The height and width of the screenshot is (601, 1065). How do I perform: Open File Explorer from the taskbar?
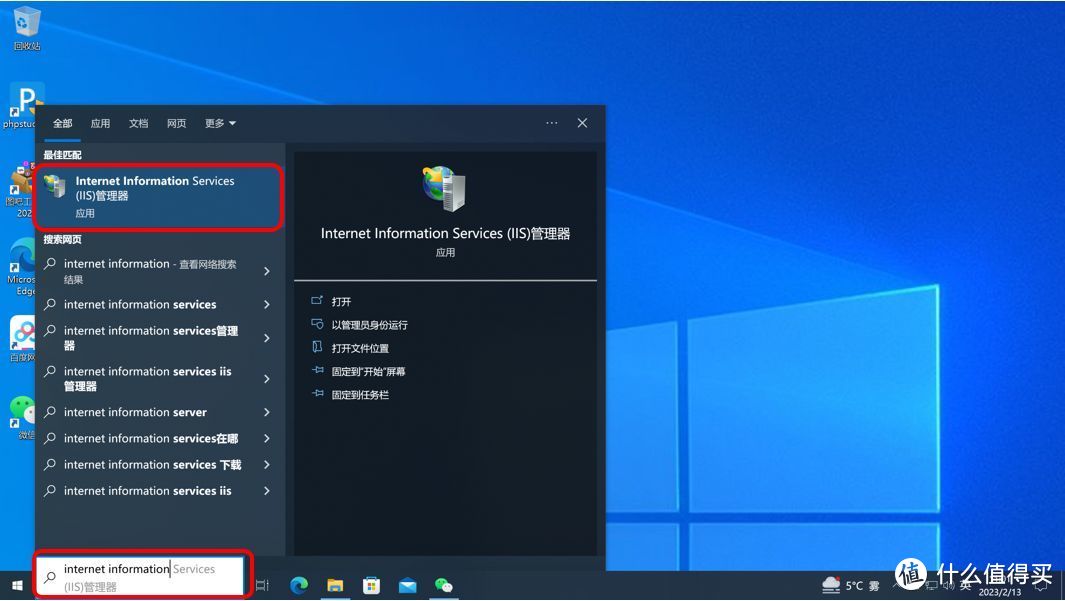(335, 584)
